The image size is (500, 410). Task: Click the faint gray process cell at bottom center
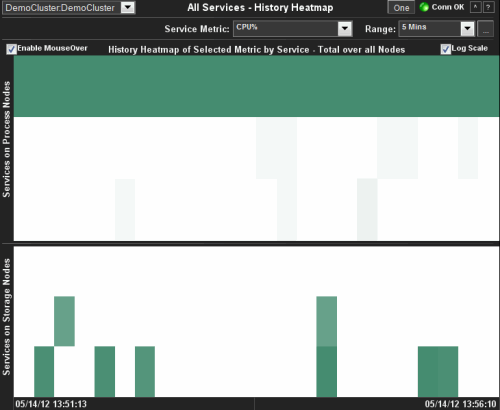pyautogui.click(x=287, y=209)
